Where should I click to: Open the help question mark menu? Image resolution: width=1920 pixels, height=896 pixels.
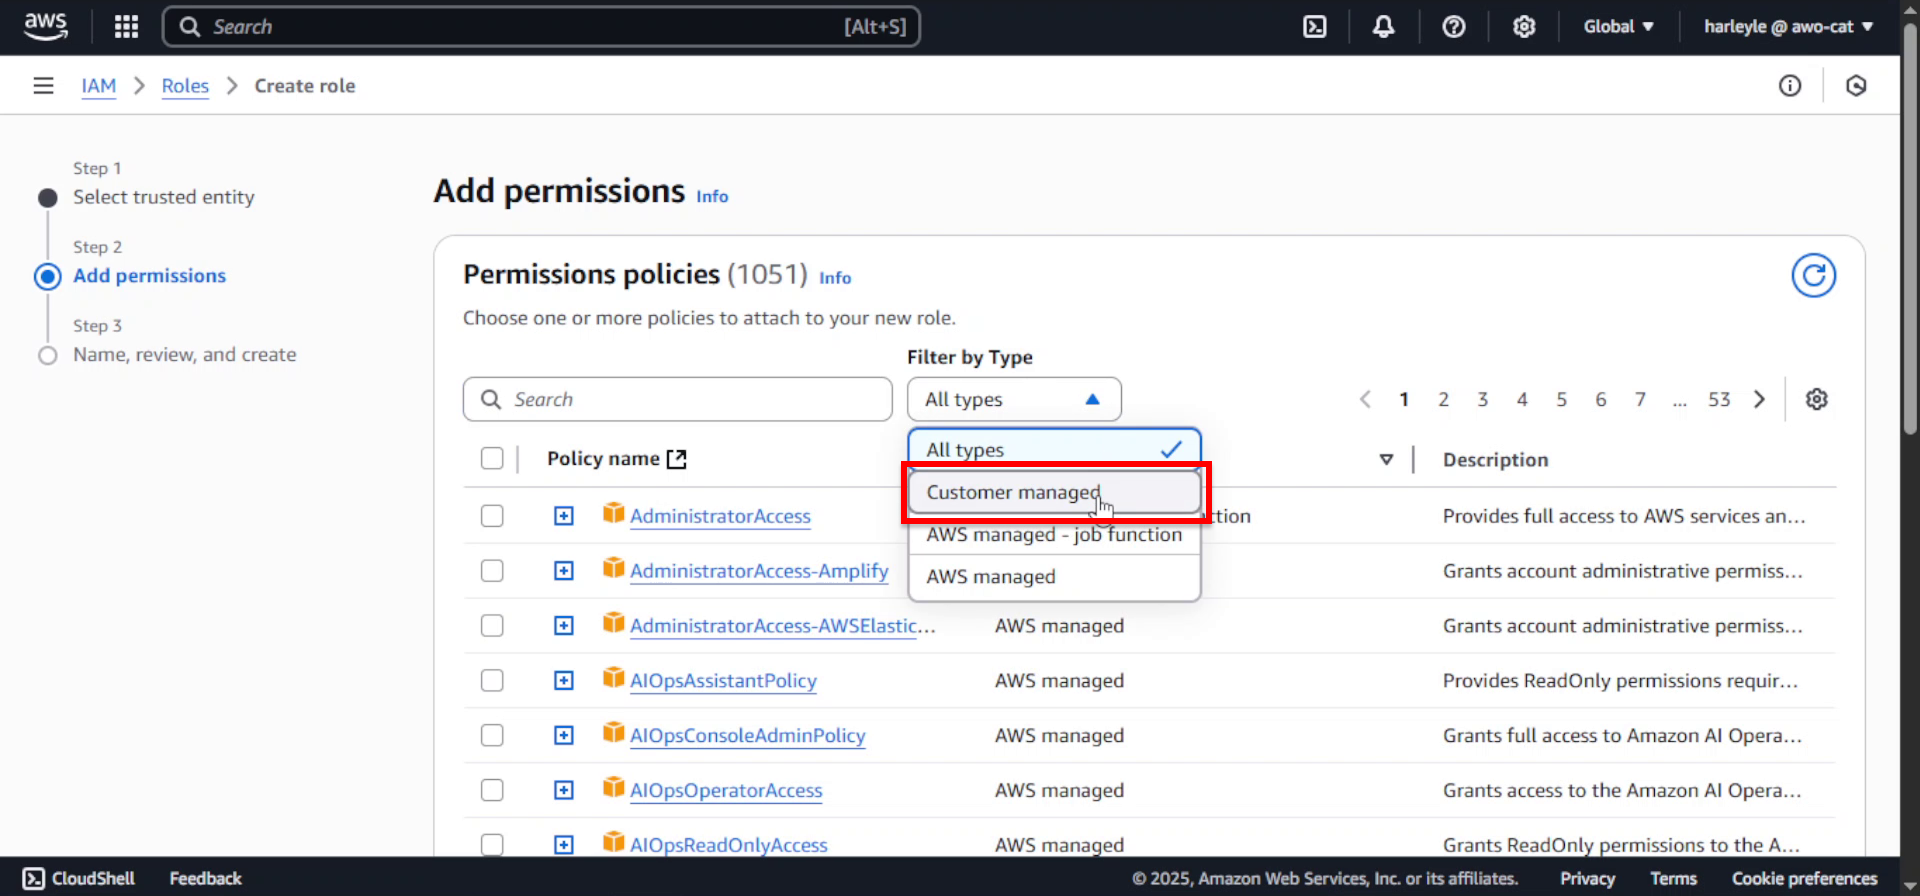click(x=1454, y=27)
